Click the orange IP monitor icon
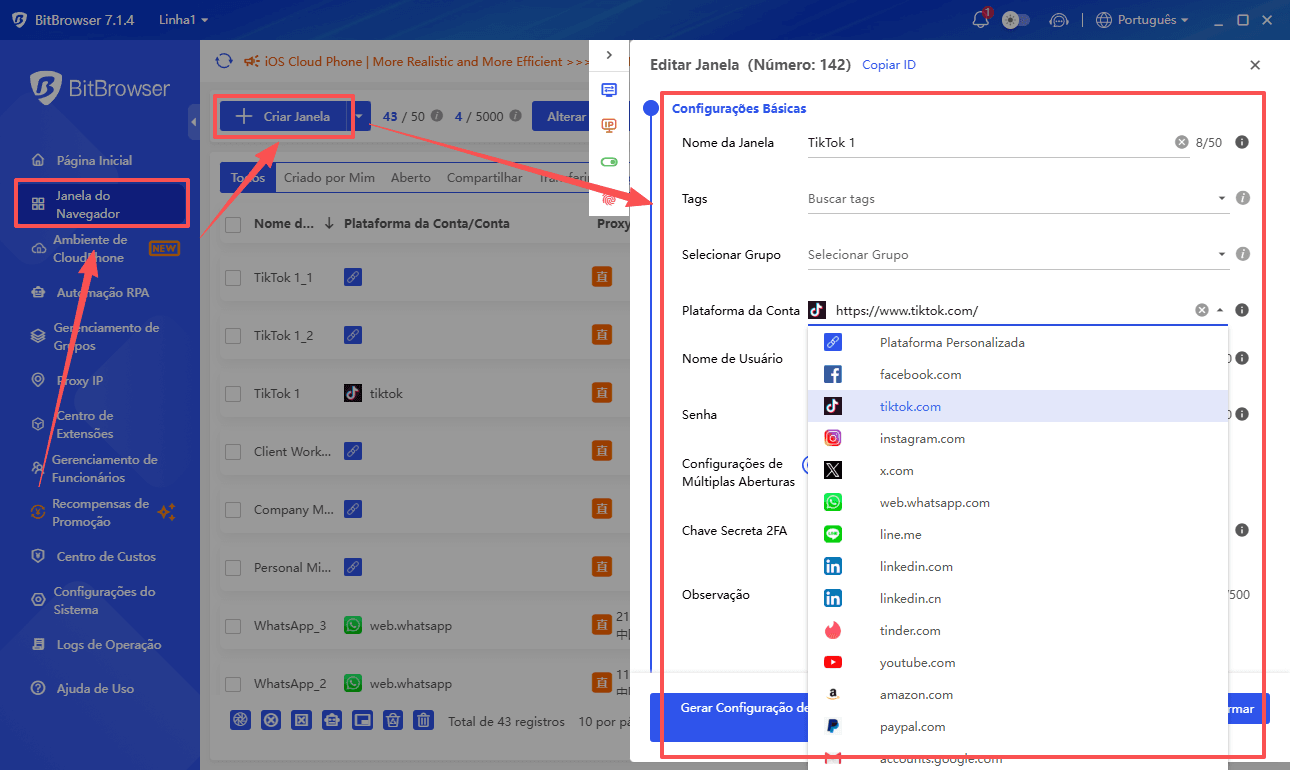 [x=609, y=125]
